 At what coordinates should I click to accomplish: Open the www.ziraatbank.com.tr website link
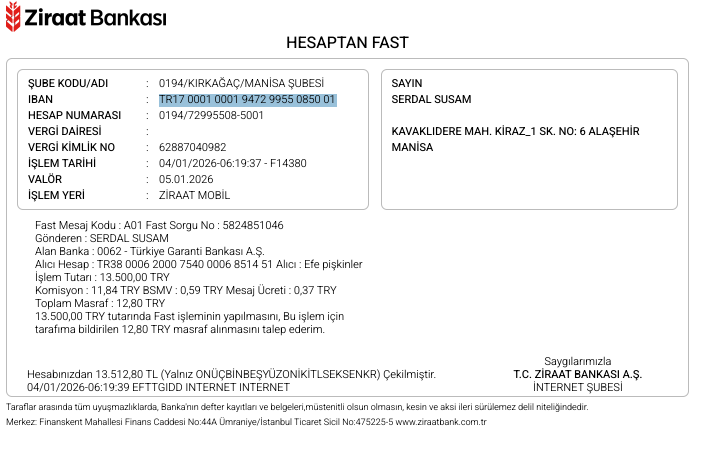(441, 422)
